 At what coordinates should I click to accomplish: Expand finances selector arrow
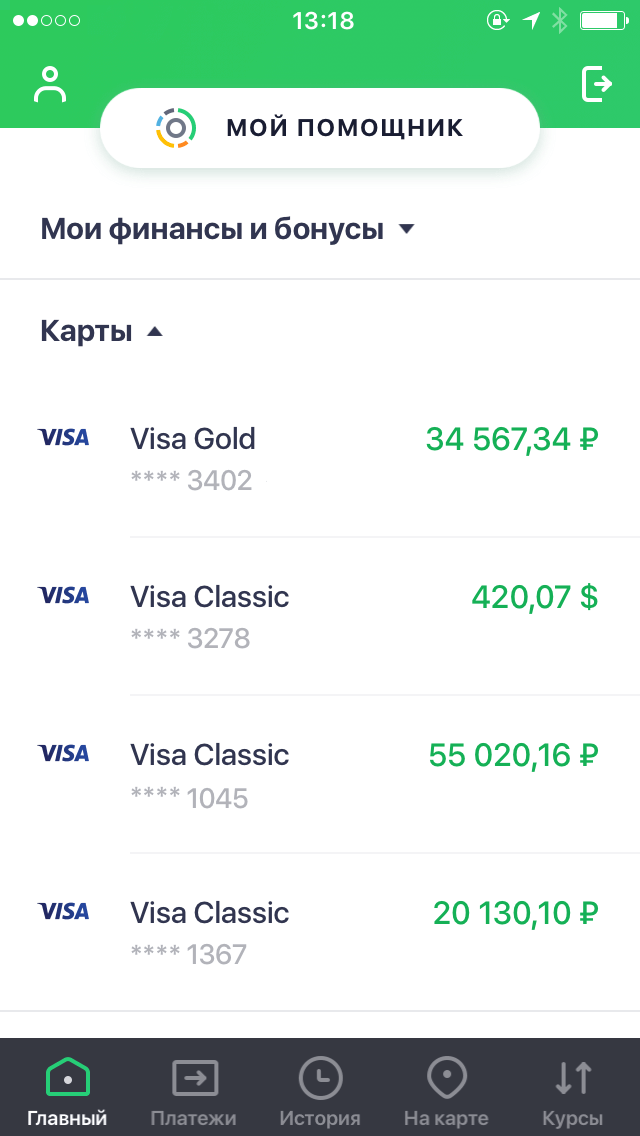point(406,228)
